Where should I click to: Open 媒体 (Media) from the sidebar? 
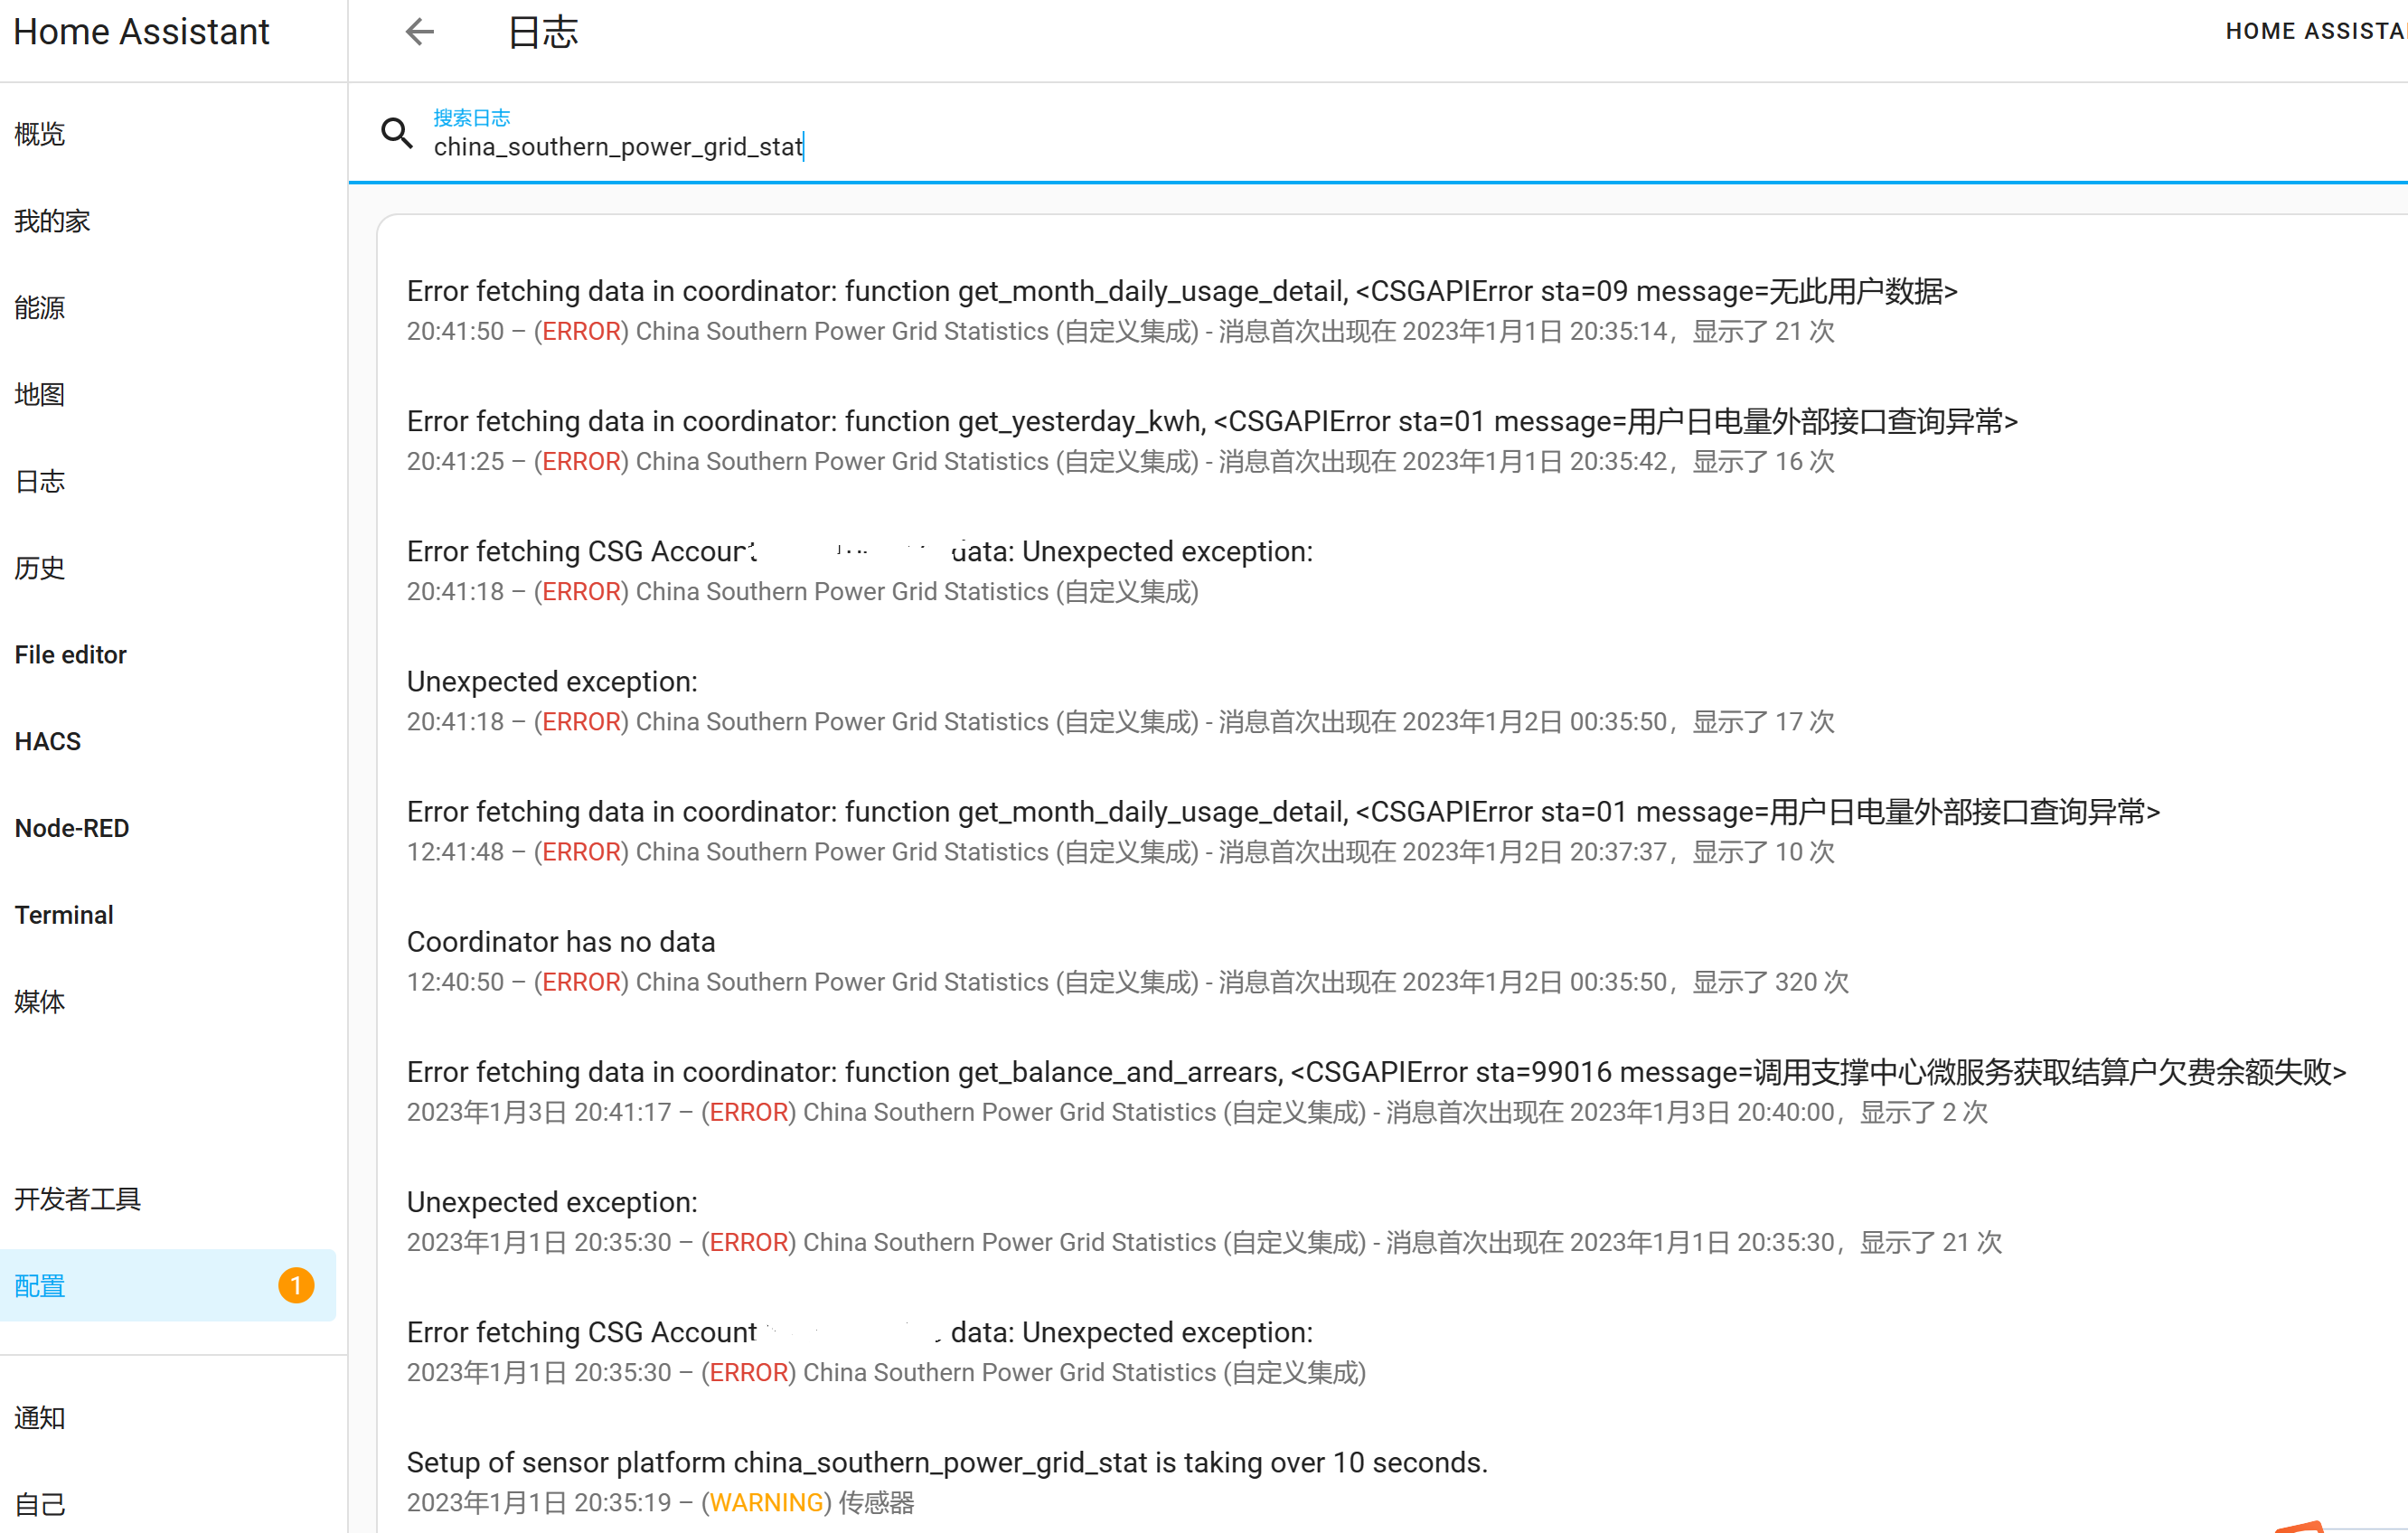(39, 1002)
